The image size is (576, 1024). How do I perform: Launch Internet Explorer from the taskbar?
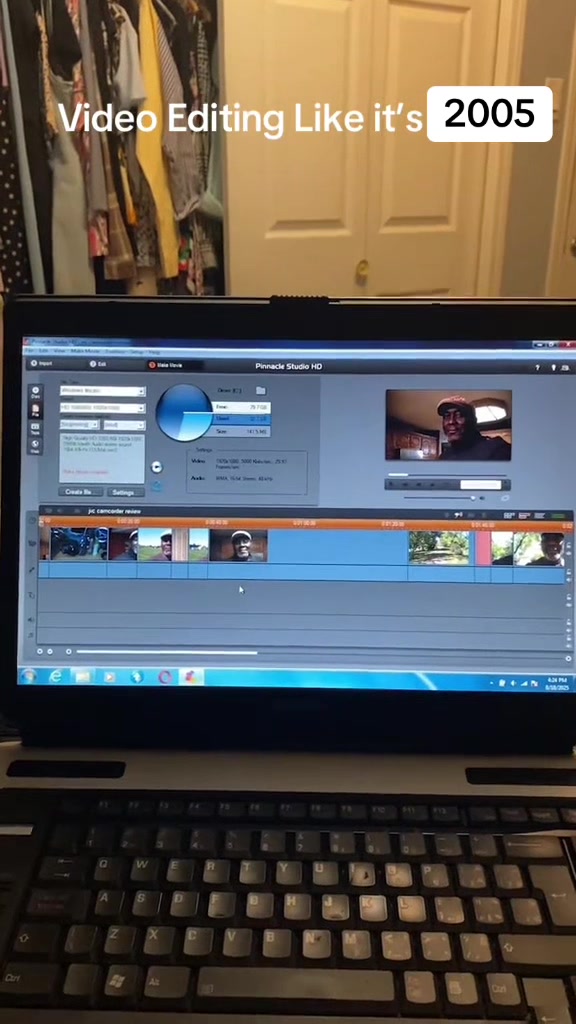[55, 676]
